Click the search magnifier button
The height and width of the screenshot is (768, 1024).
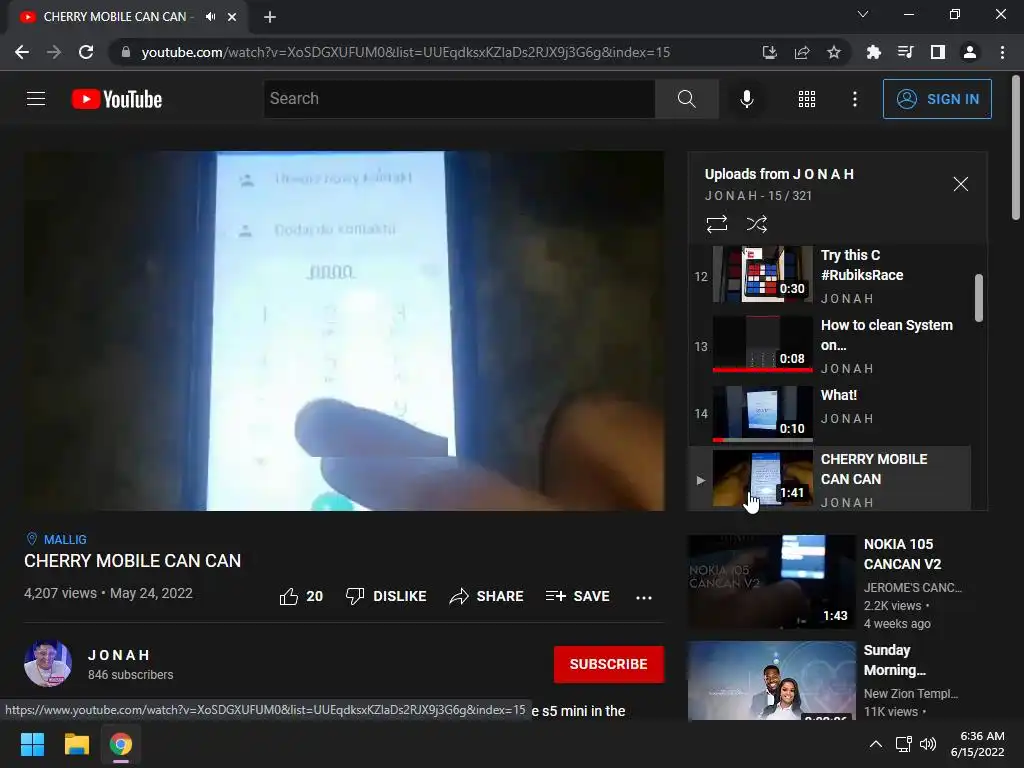coord(686,99)
